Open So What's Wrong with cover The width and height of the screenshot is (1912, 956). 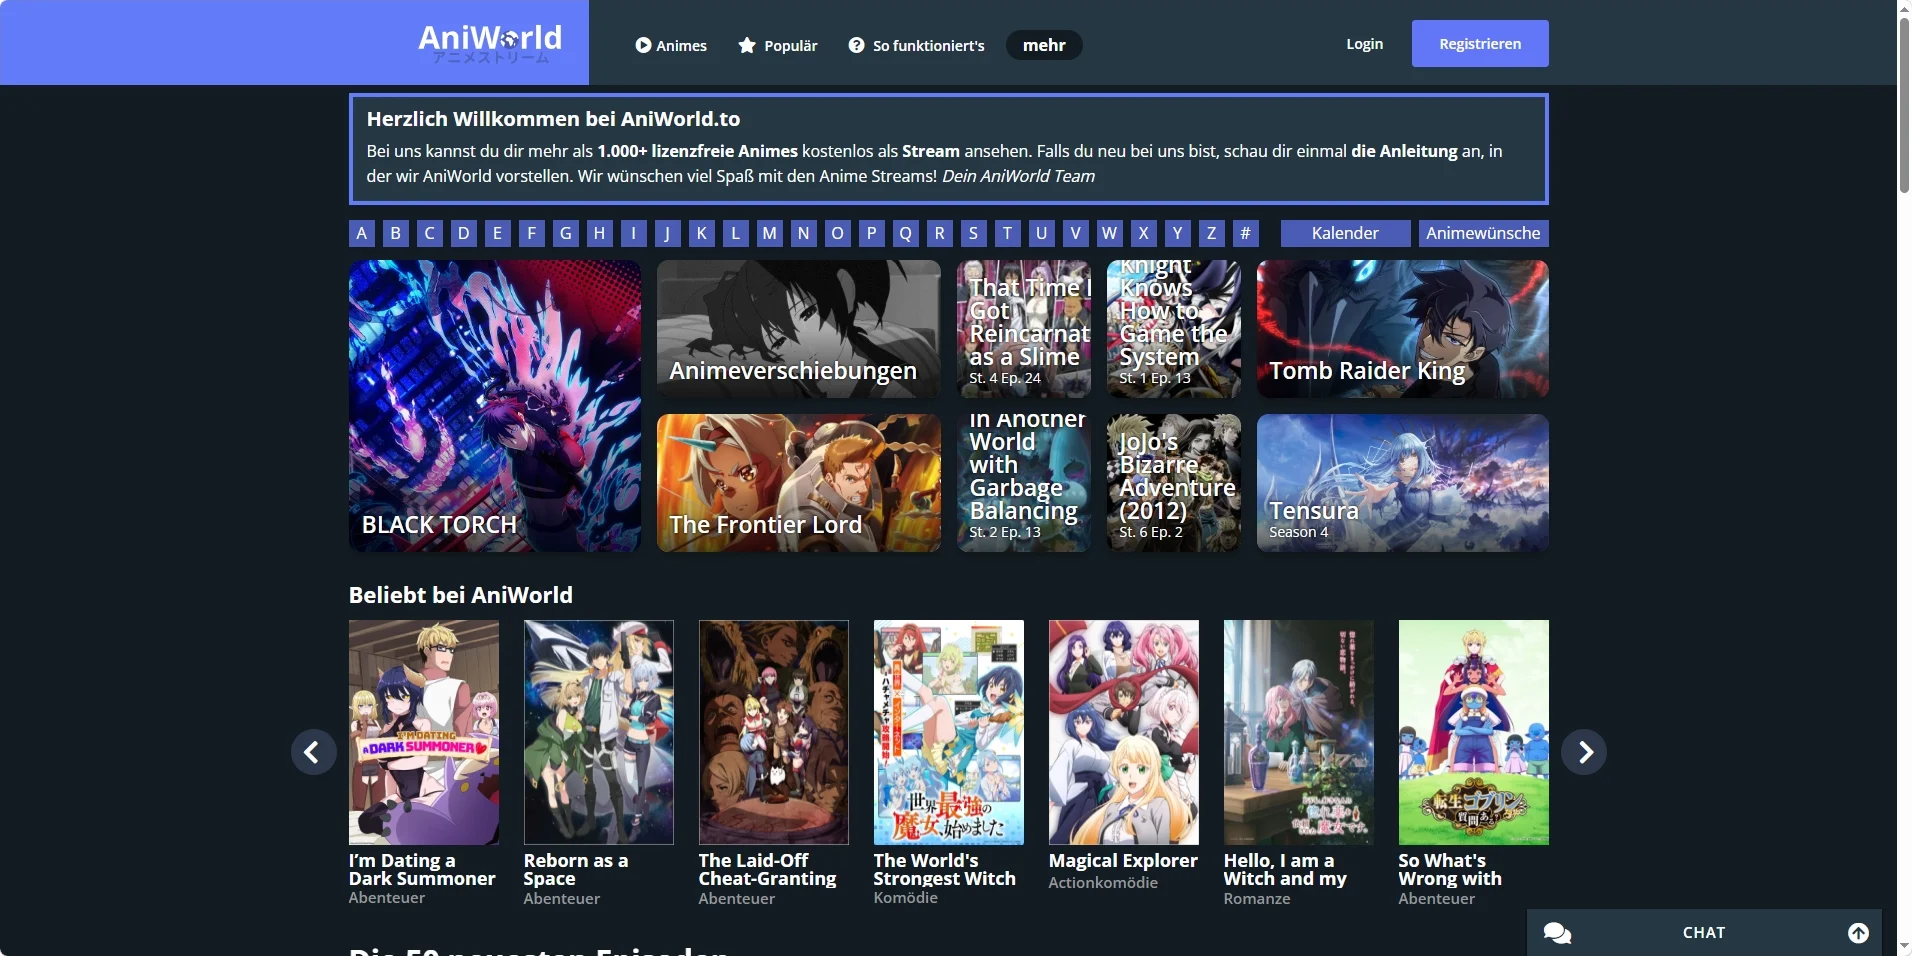(1474, 732)
